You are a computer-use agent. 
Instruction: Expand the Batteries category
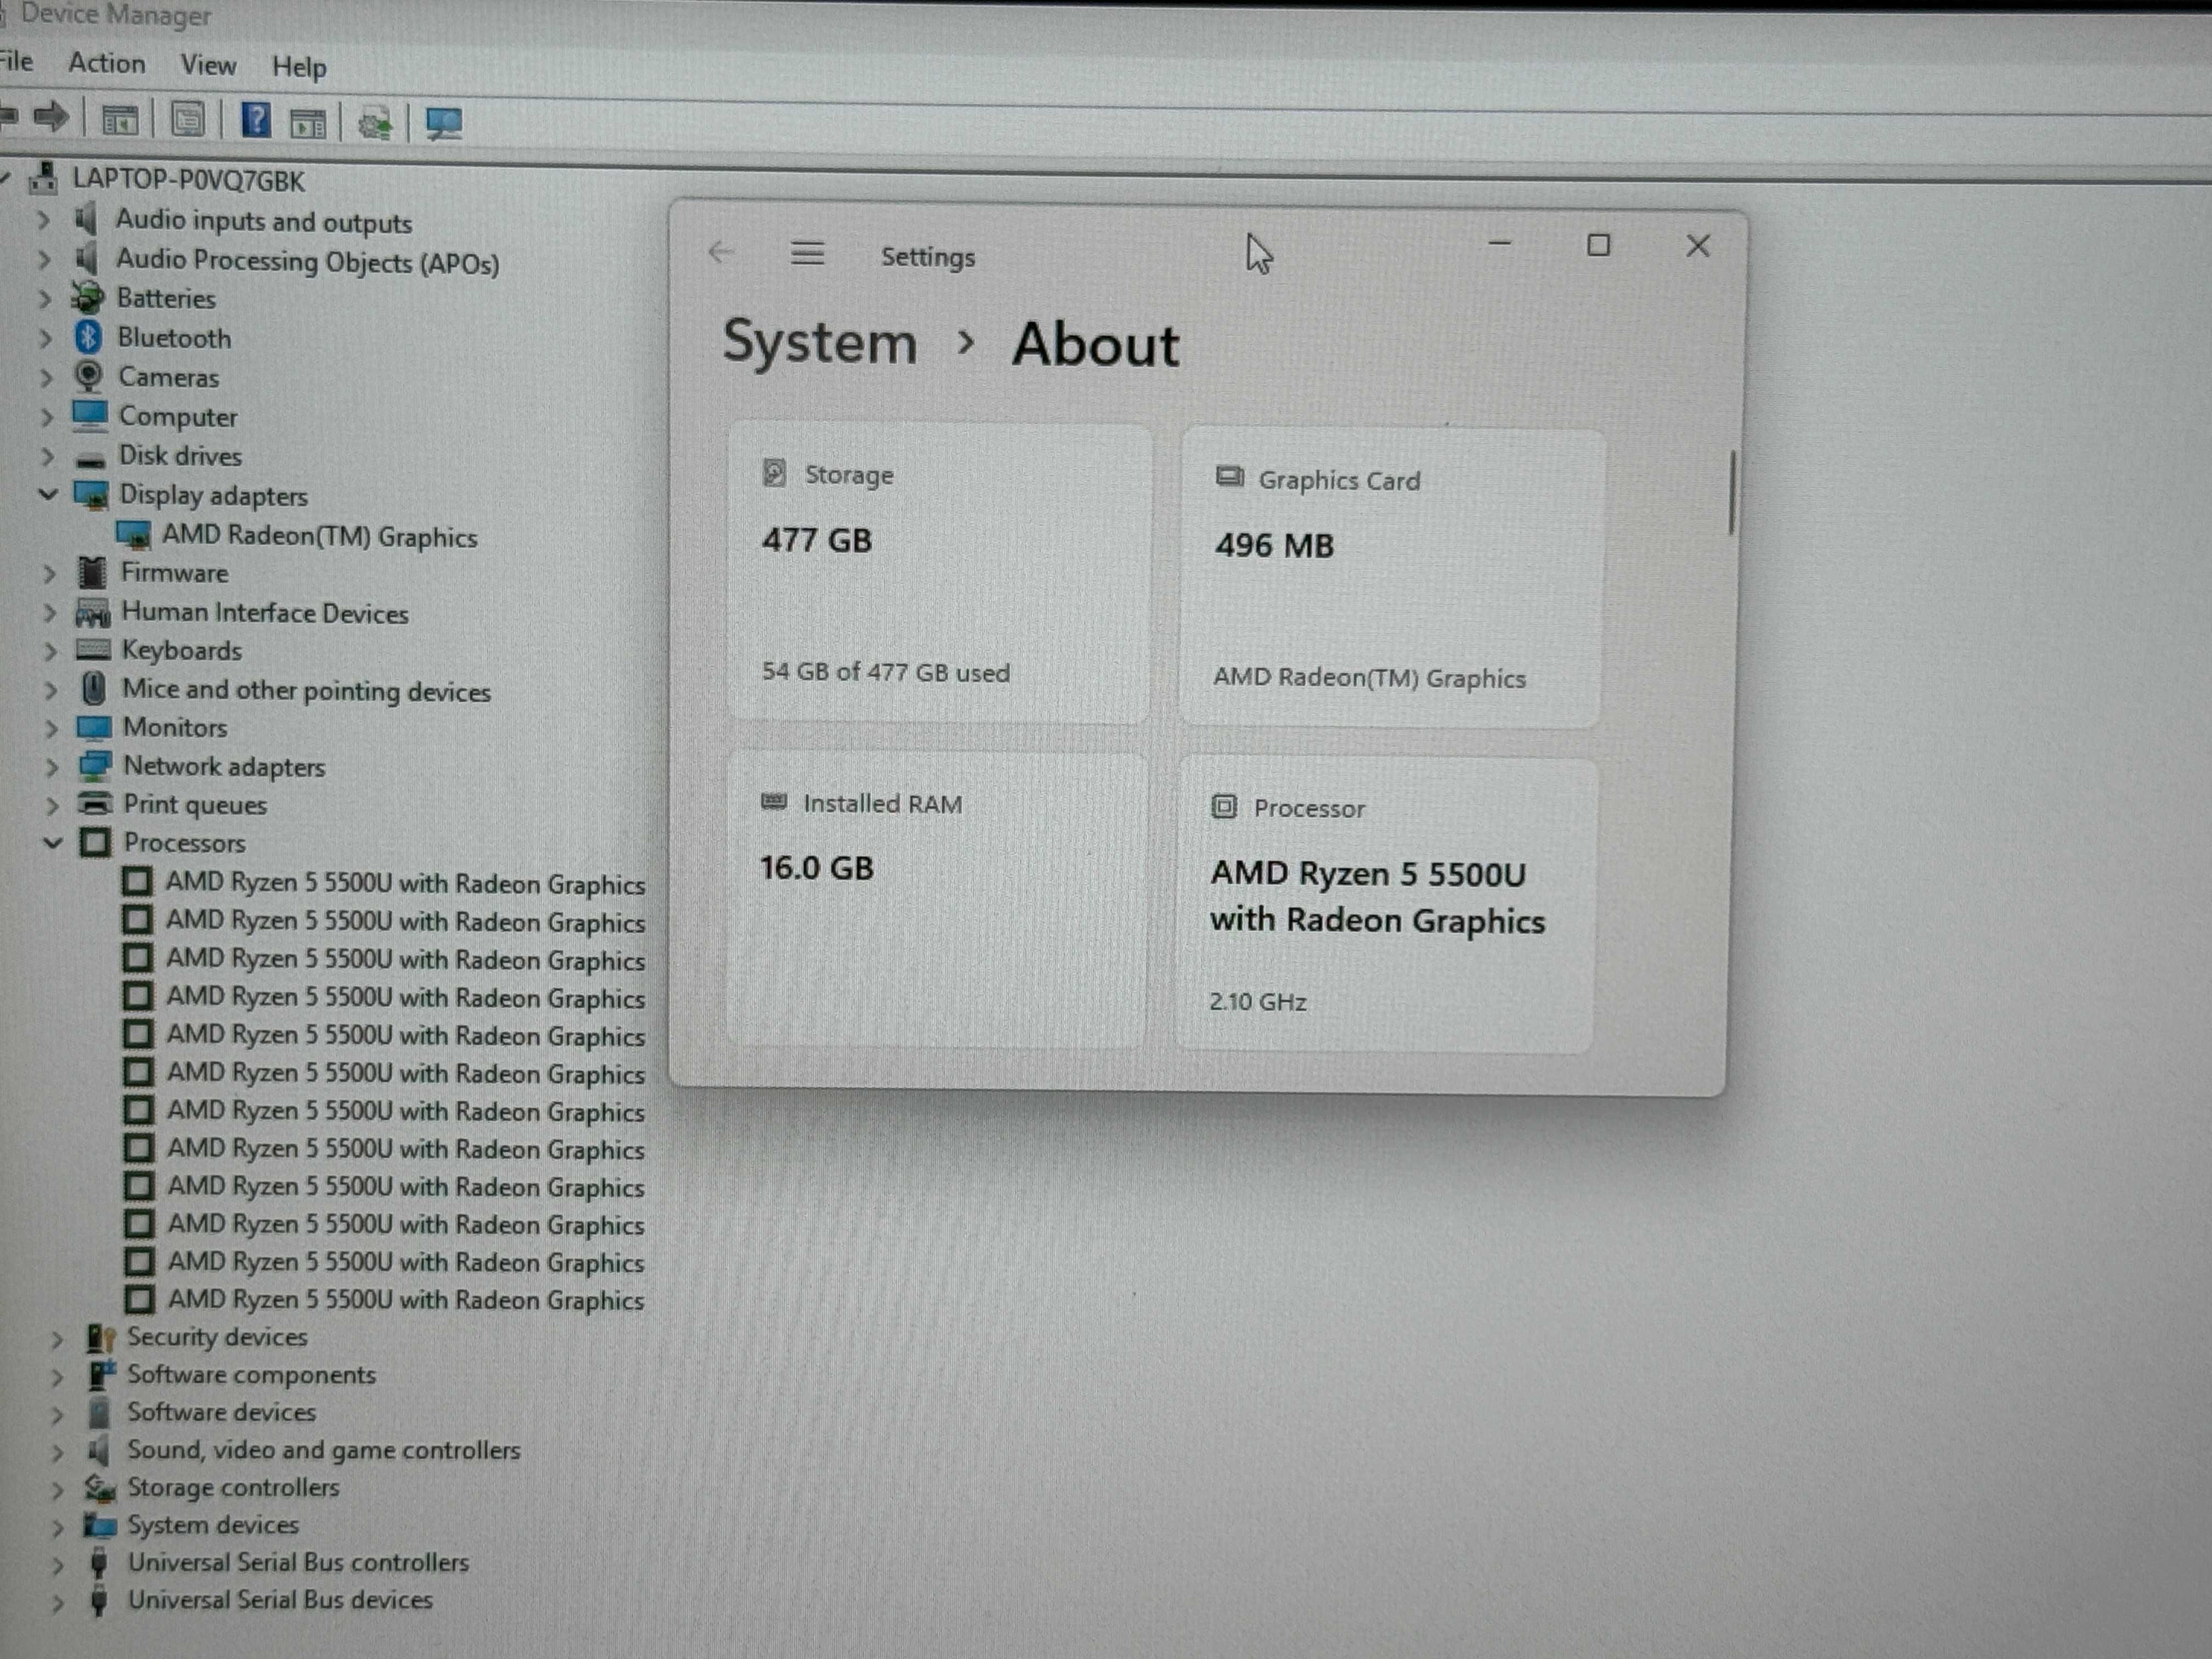point(44,298)
